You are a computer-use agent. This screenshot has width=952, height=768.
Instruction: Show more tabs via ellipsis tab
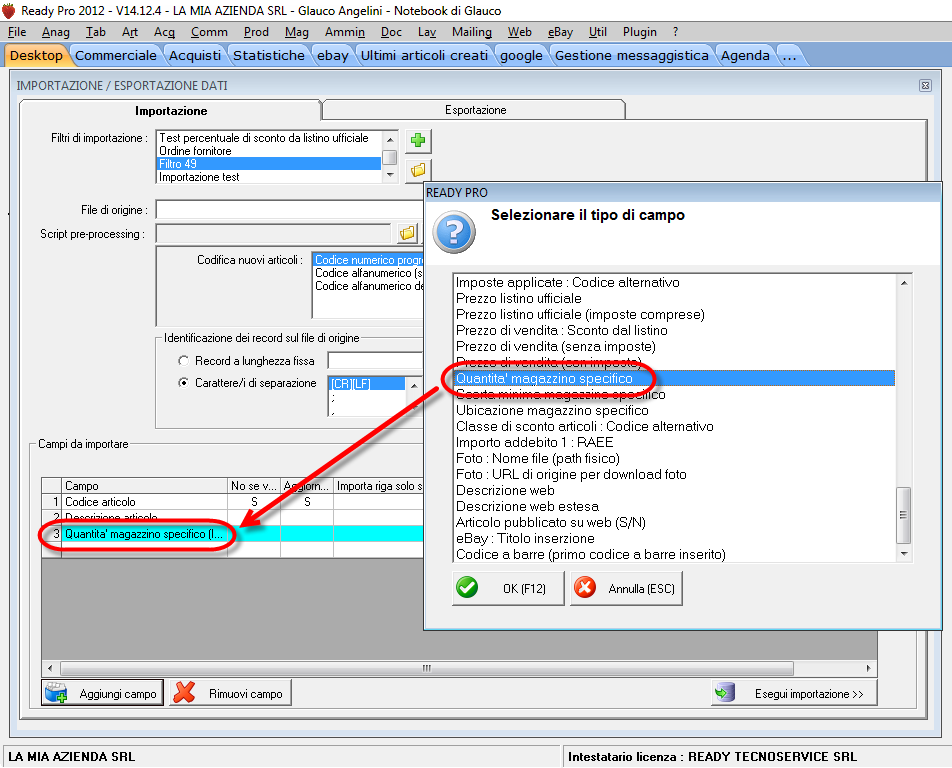pos(789,55)
